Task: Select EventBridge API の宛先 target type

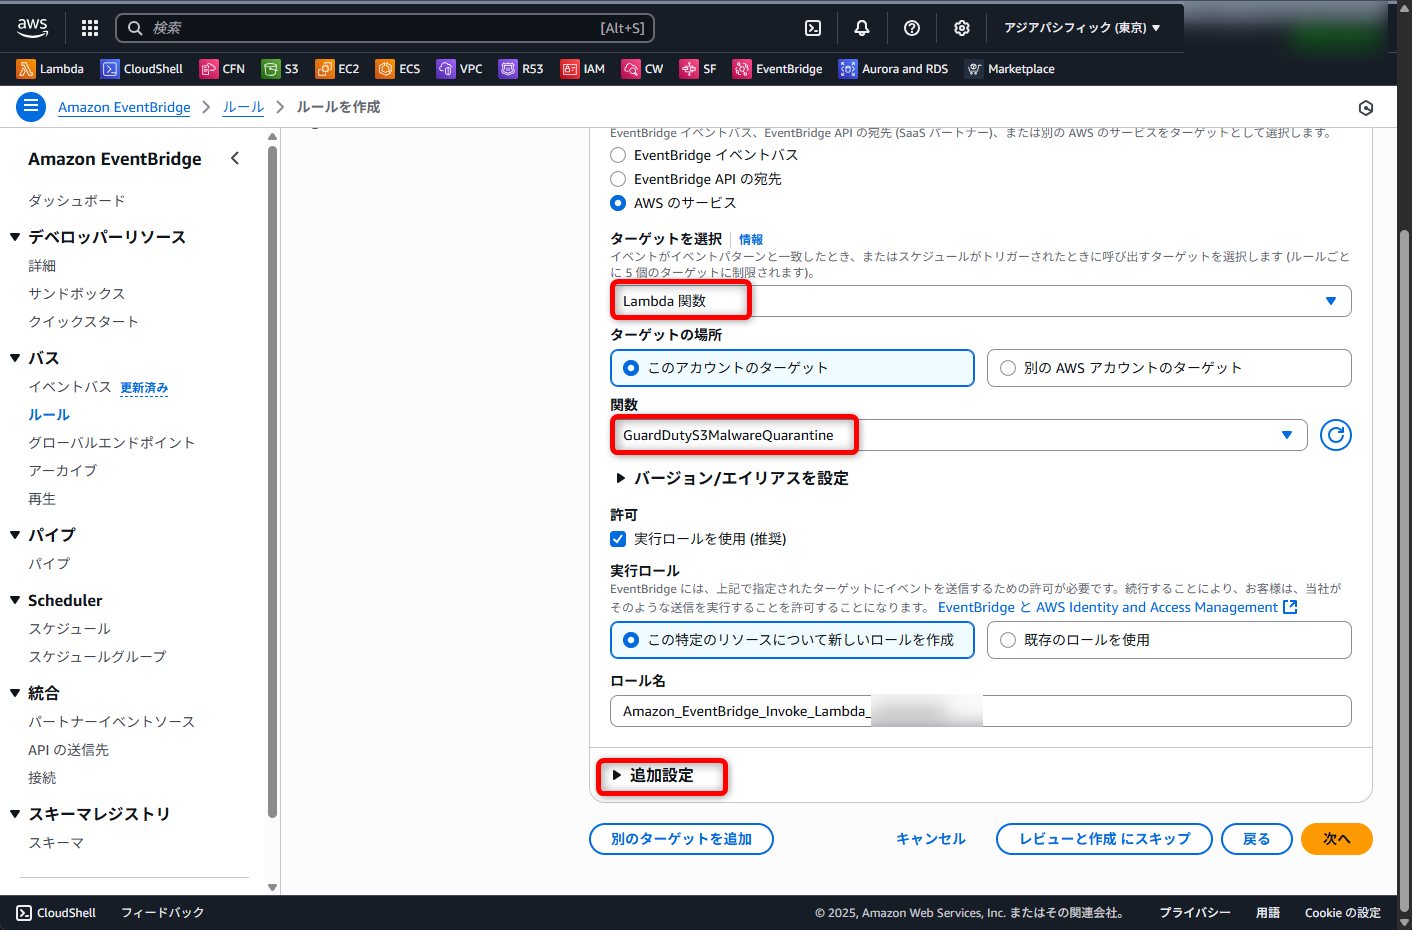Action: click(x=618, y=179)
